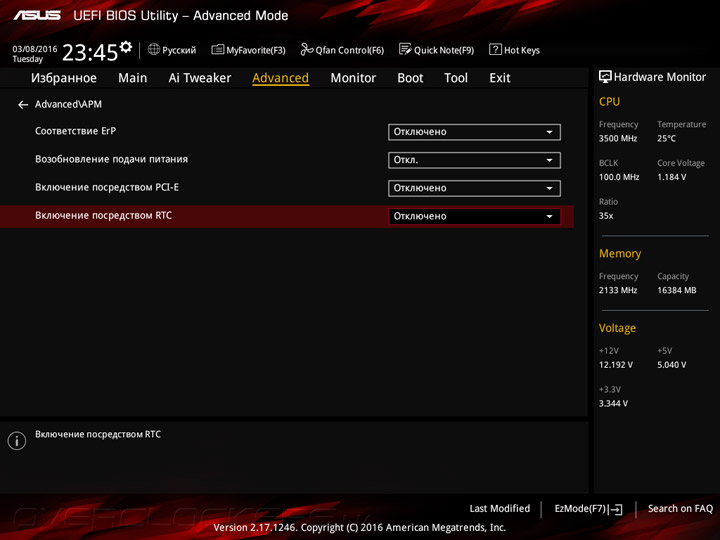
Task: Click the date and time settings gear icon
Action: (x=126, y=46)
